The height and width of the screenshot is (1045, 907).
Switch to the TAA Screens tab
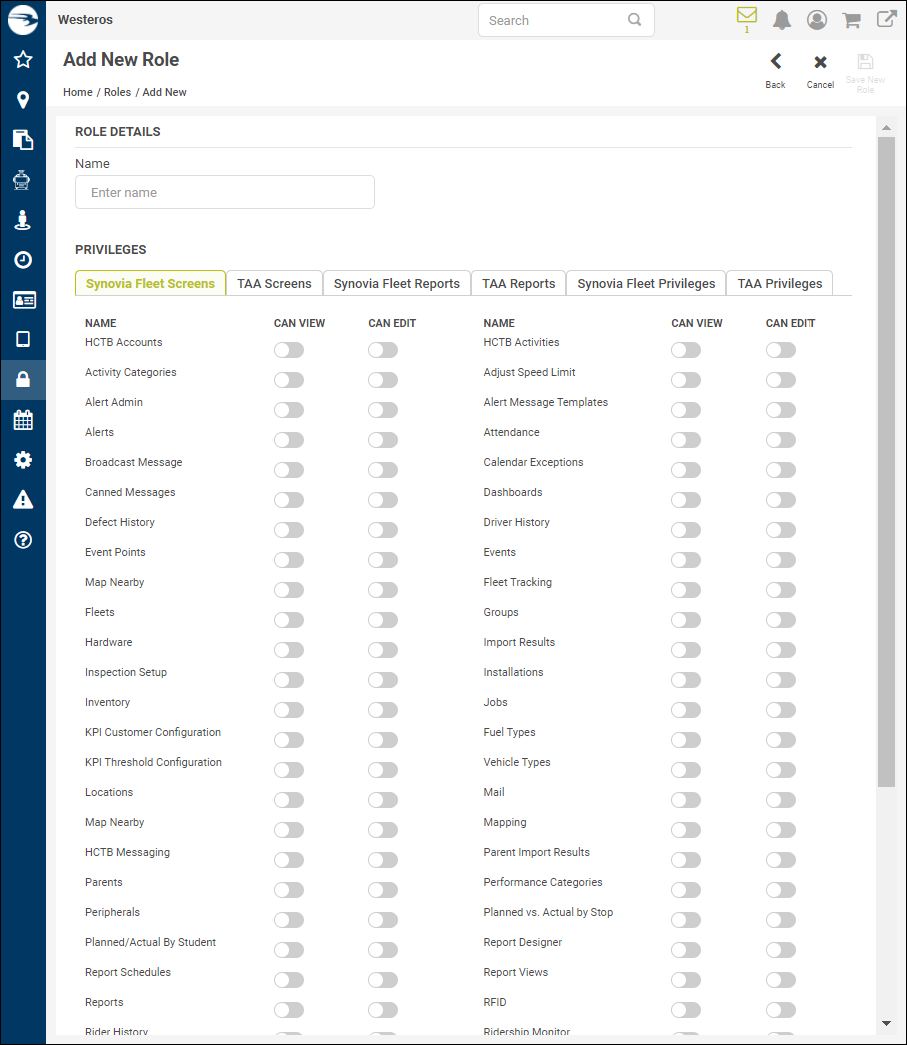click(275, 283)
